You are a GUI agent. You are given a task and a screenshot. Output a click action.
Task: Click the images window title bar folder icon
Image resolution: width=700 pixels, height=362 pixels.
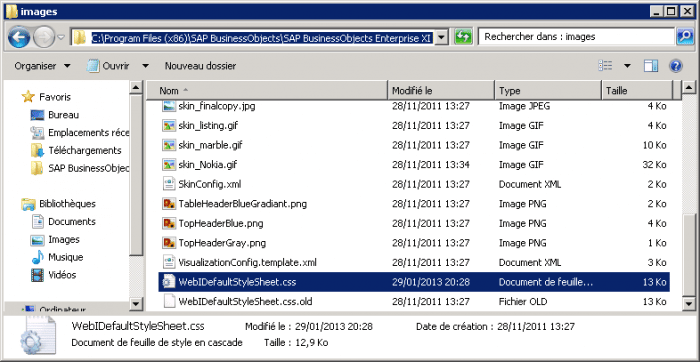[x=12, y=11]
